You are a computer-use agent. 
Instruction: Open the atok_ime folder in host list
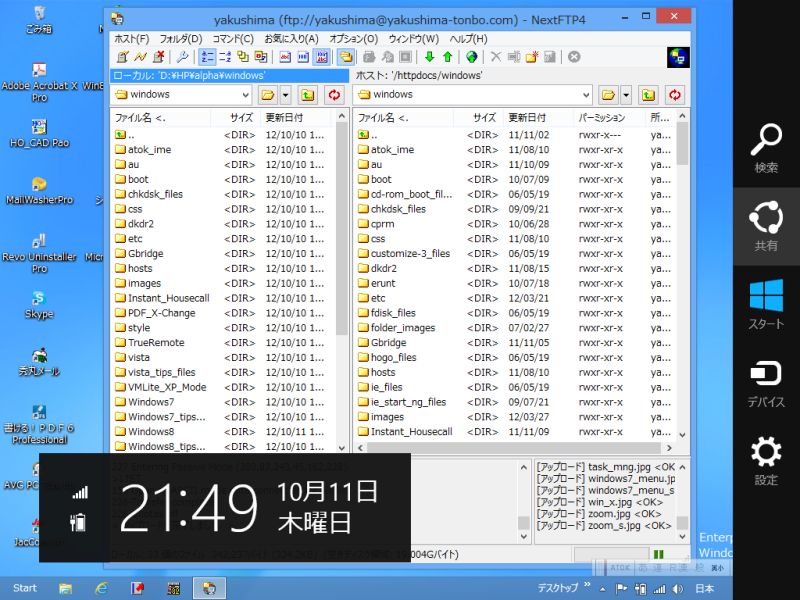(x=392, y=149)
